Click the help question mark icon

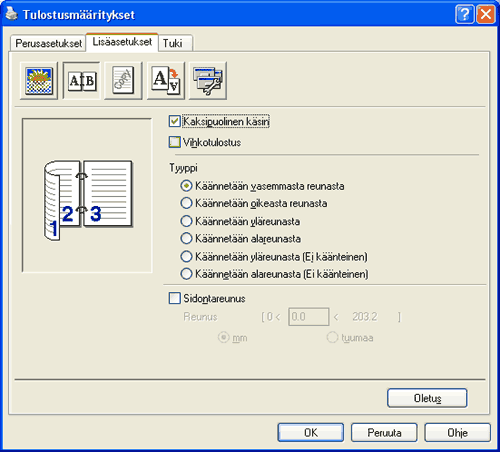point(464,15)
